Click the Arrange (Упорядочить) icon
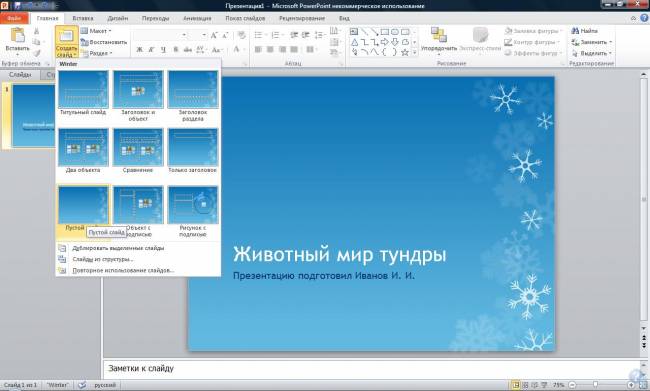The height and width of the screenshot is (391, 650). click(x=439, y=35)
